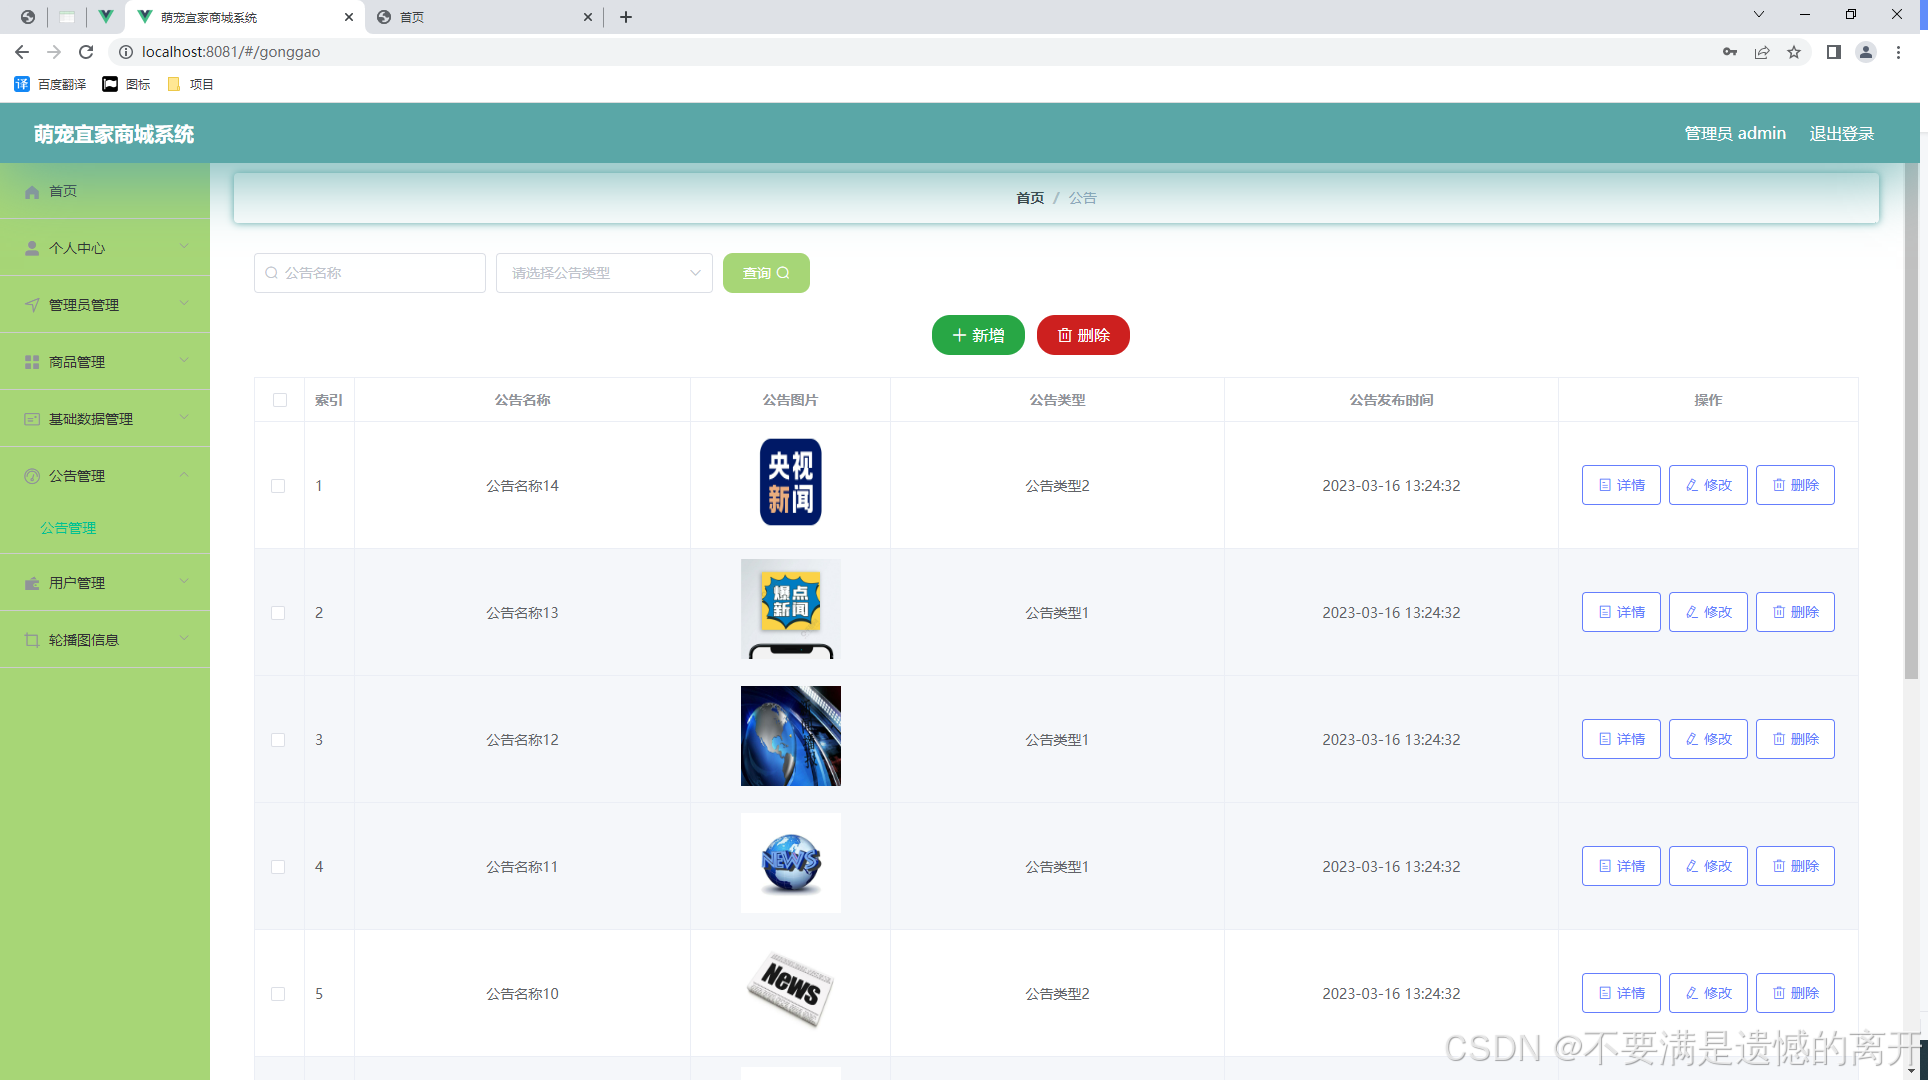Click the 新增 (Add New) button
The height and width of the screenshot is (1080, 1928).
979,335
